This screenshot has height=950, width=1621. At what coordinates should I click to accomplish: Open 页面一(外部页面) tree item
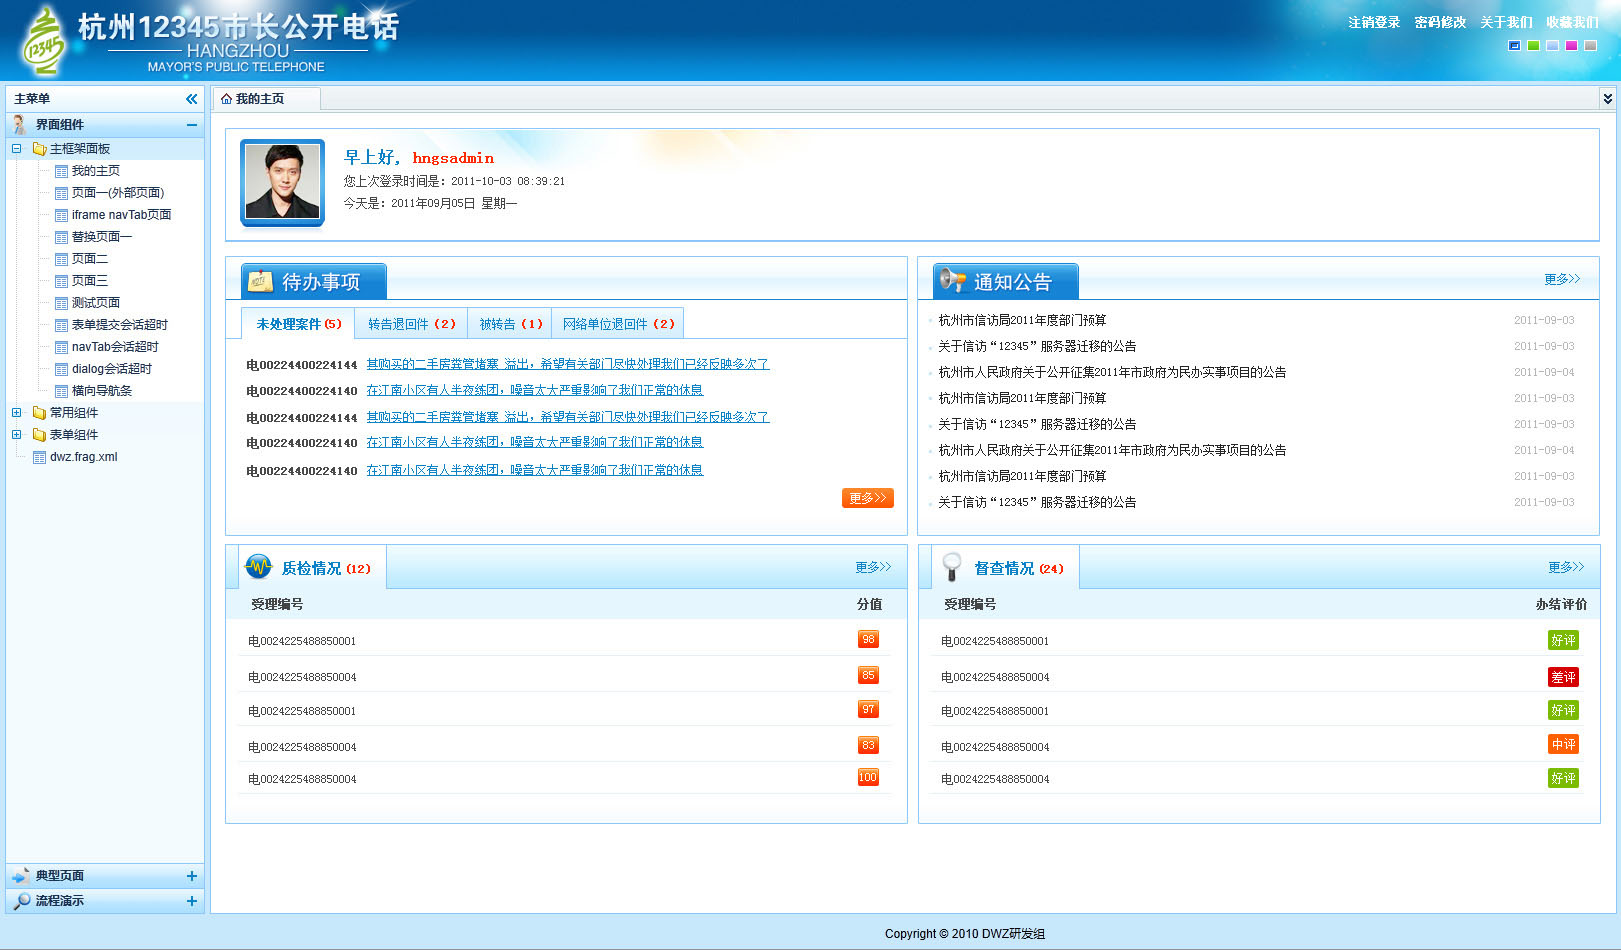118,193
